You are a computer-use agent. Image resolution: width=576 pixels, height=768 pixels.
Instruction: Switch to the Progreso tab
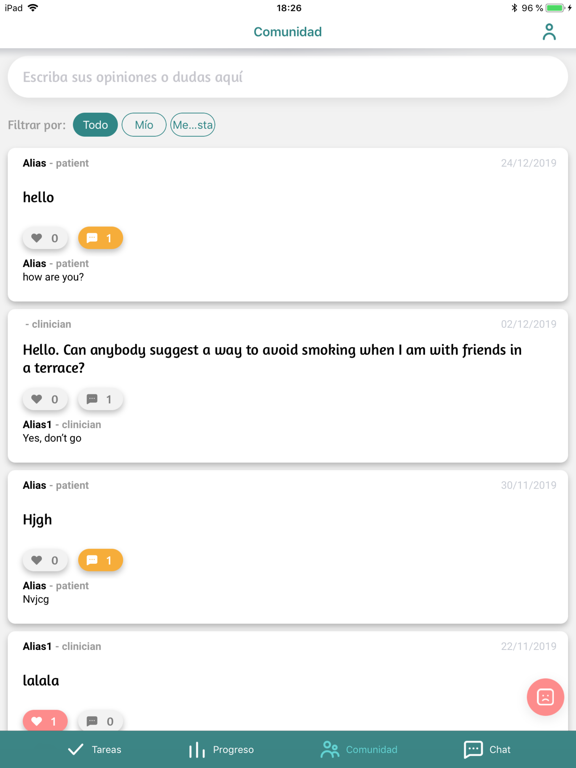pos(221,749)
